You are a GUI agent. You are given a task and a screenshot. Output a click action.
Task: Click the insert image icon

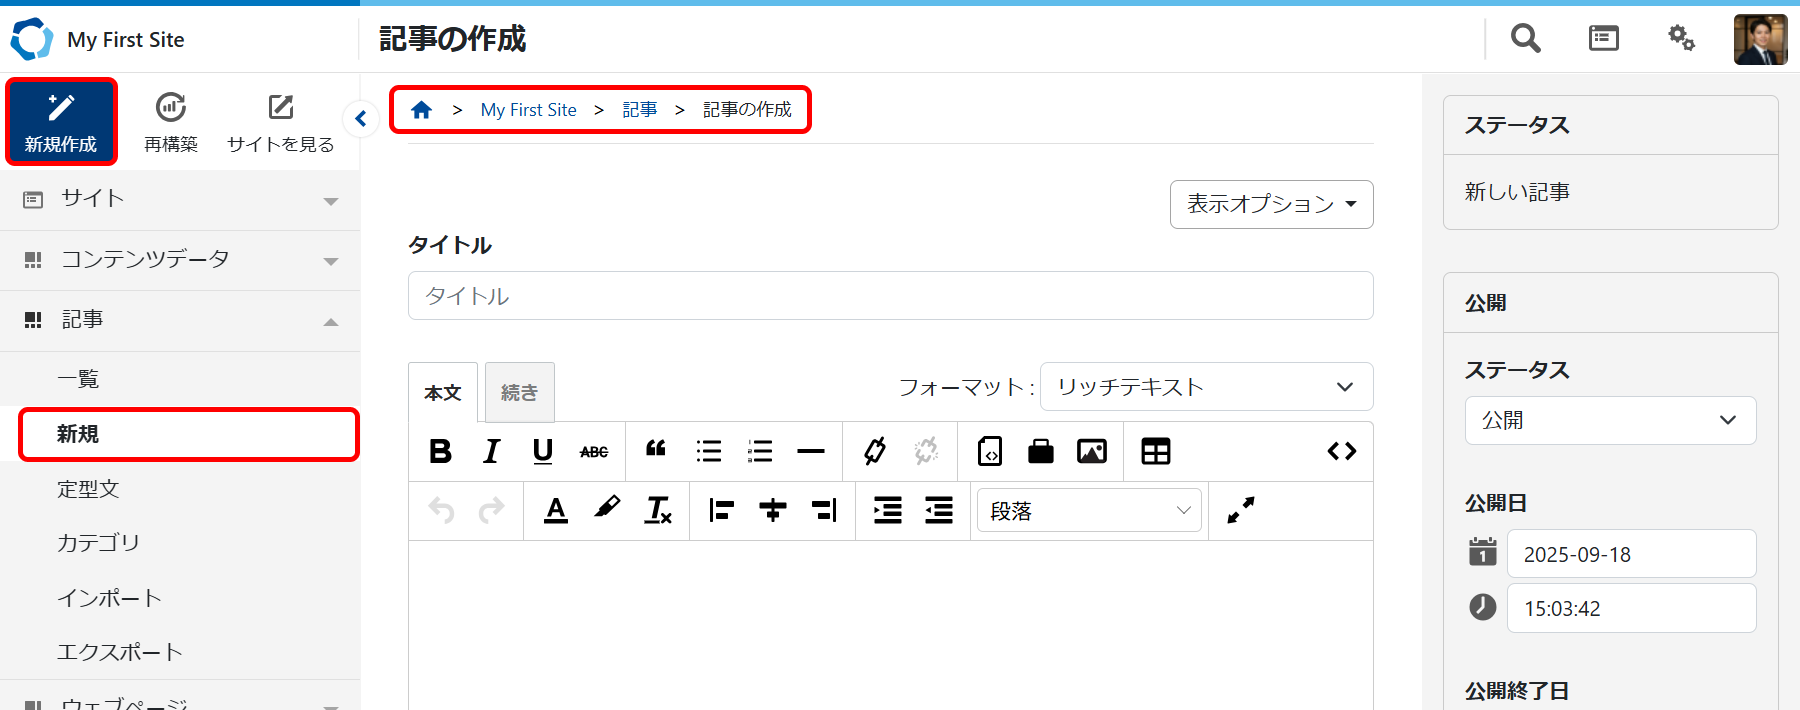tap(1092, 452)
